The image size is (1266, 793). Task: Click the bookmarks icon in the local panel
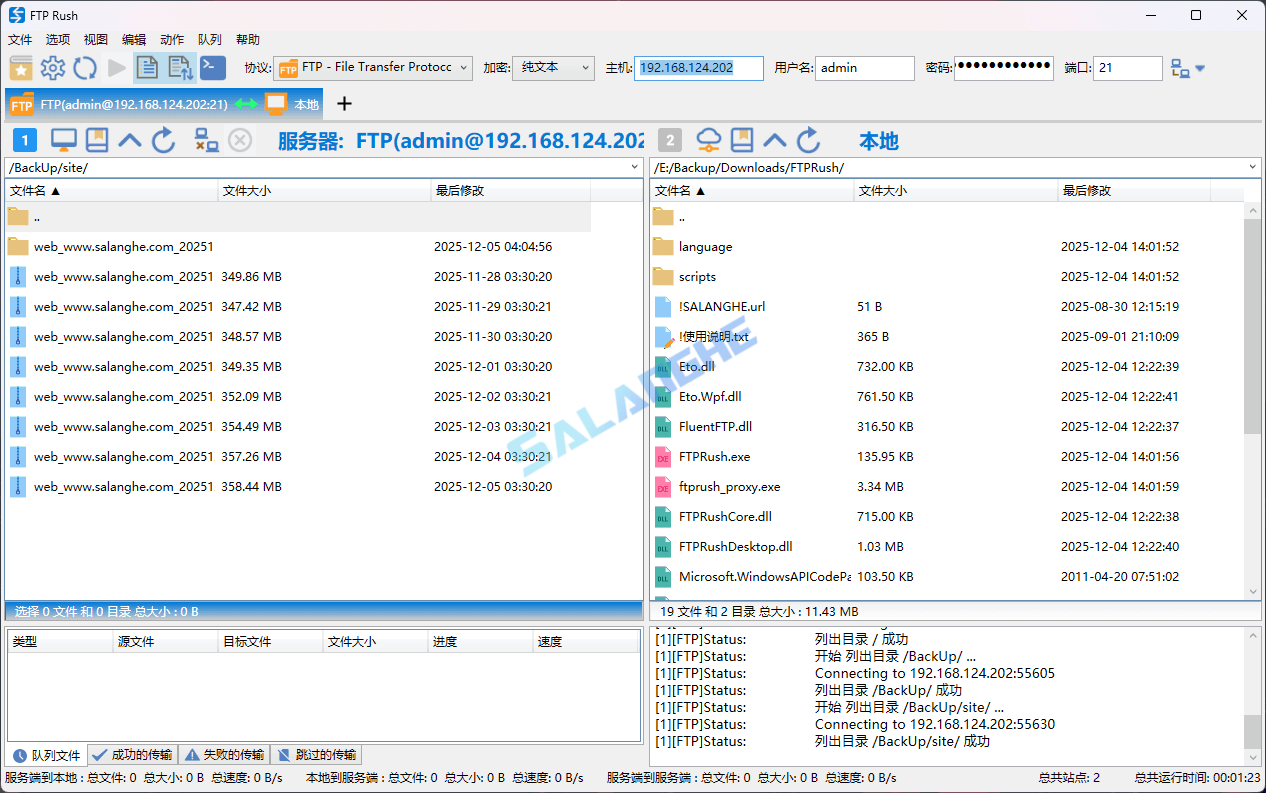[x=741, y=140]
